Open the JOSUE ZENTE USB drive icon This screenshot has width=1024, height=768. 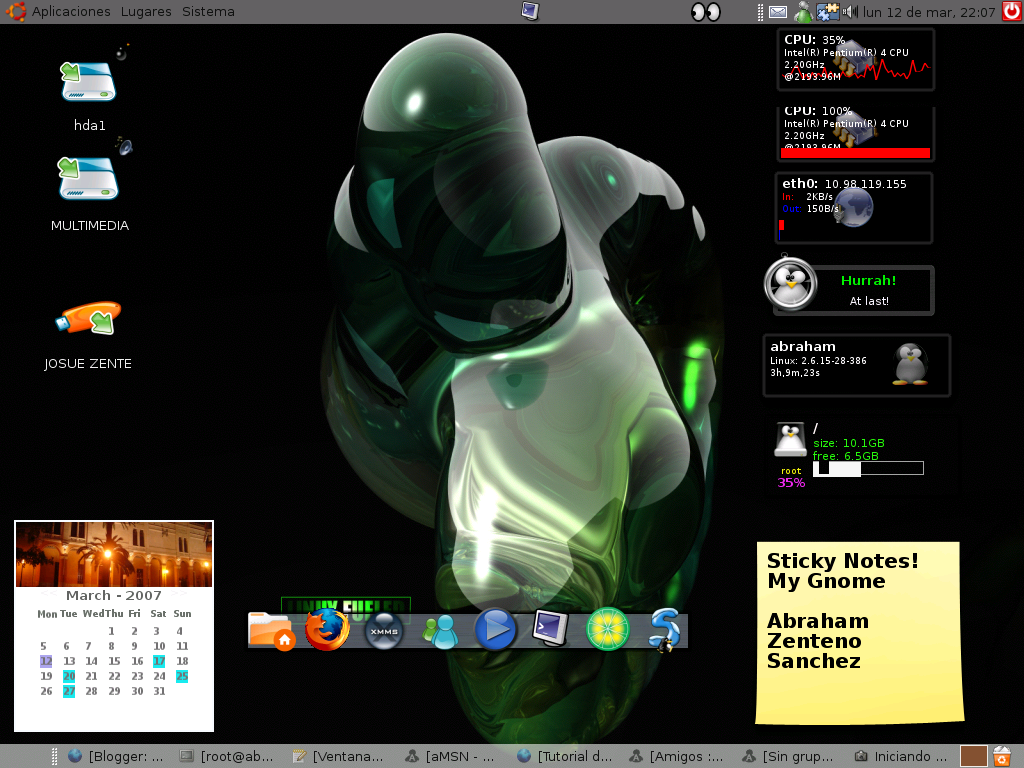tap(89, 318)
